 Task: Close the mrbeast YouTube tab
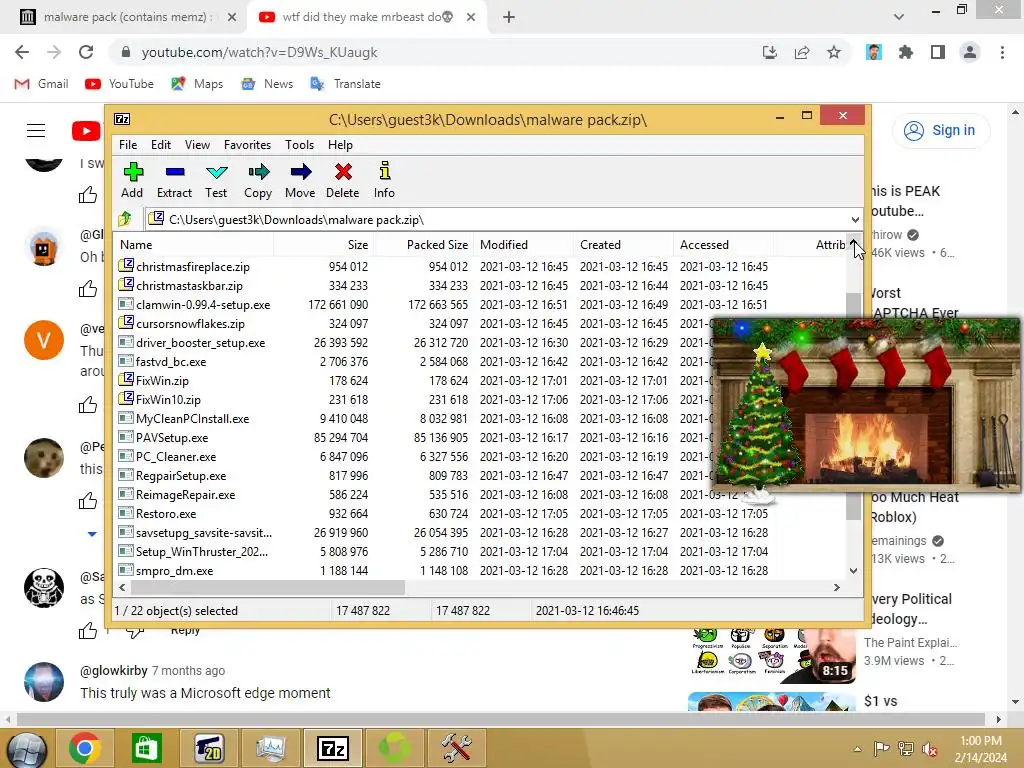(471, 17)
